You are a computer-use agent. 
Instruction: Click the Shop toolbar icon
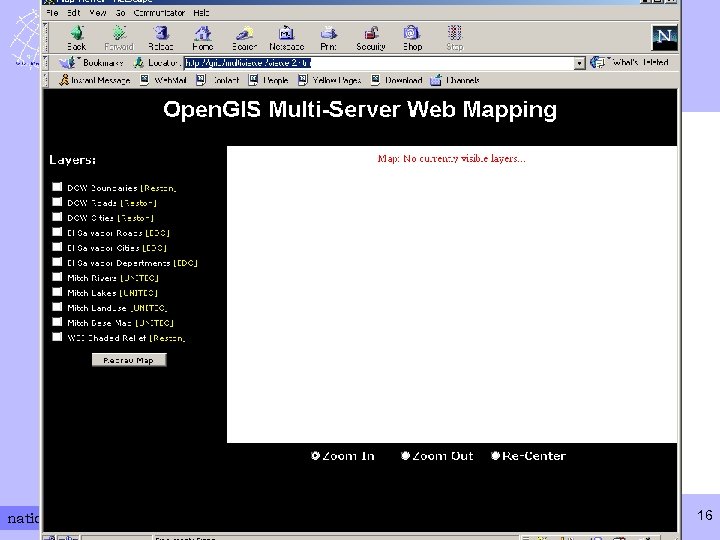click(x=412, y=33)
